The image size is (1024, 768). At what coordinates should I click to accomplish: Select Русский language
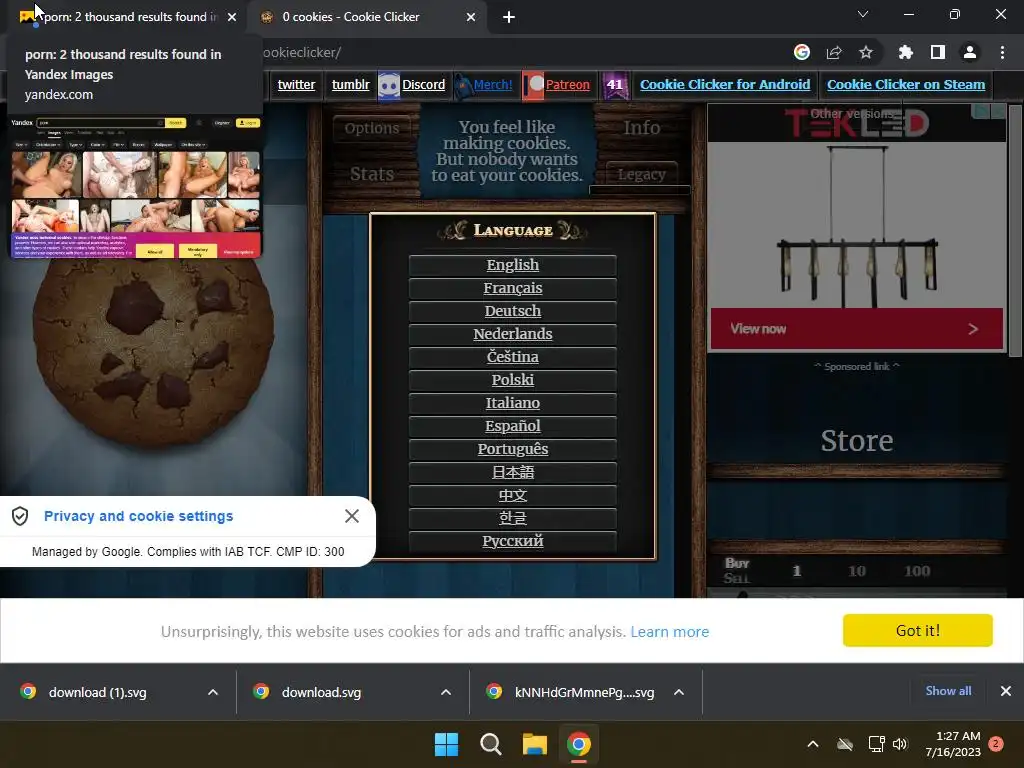pos(513,541)
